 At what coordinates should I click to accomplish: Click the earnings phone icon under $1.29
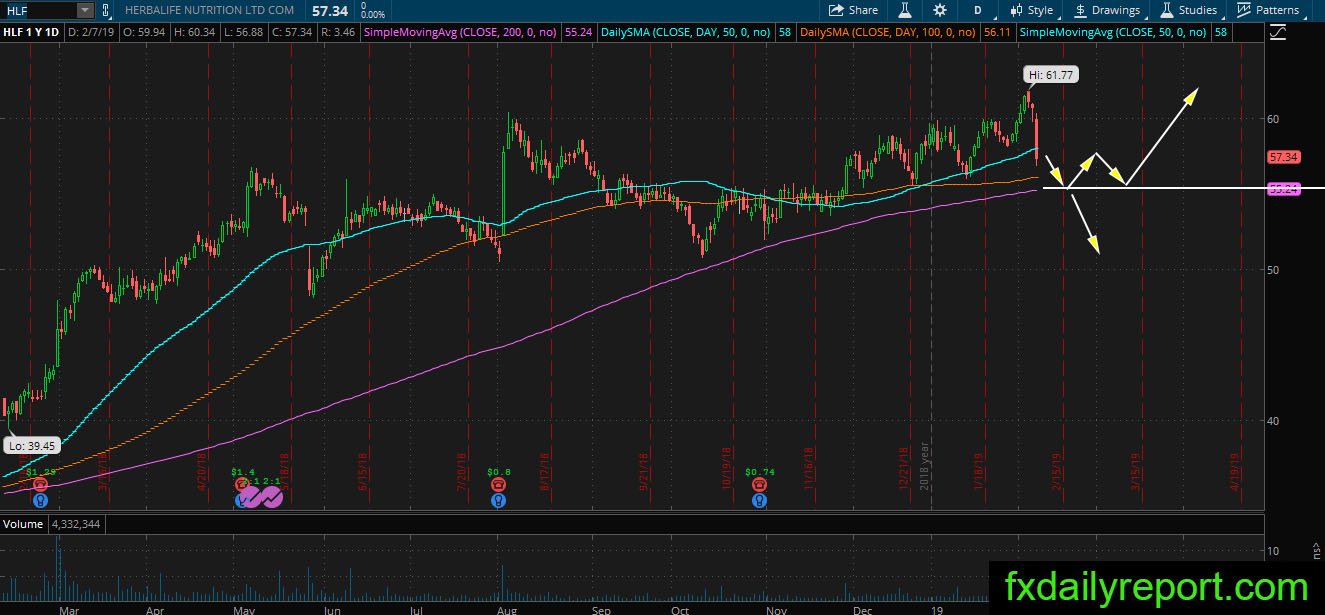[x=40, y=484]
